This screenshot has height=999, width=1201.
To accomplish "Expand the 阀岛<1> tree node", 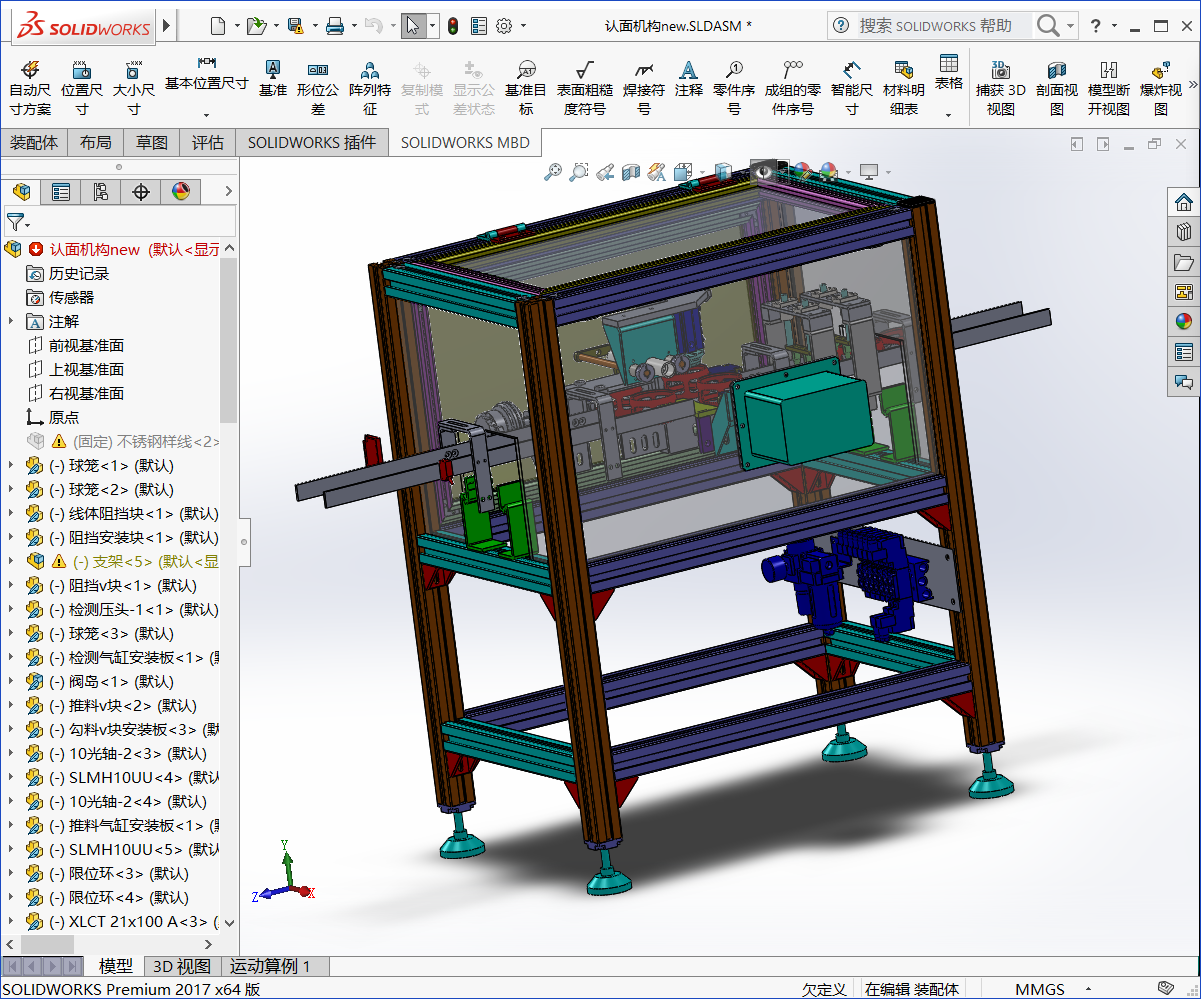I will [x=11, y=681].
